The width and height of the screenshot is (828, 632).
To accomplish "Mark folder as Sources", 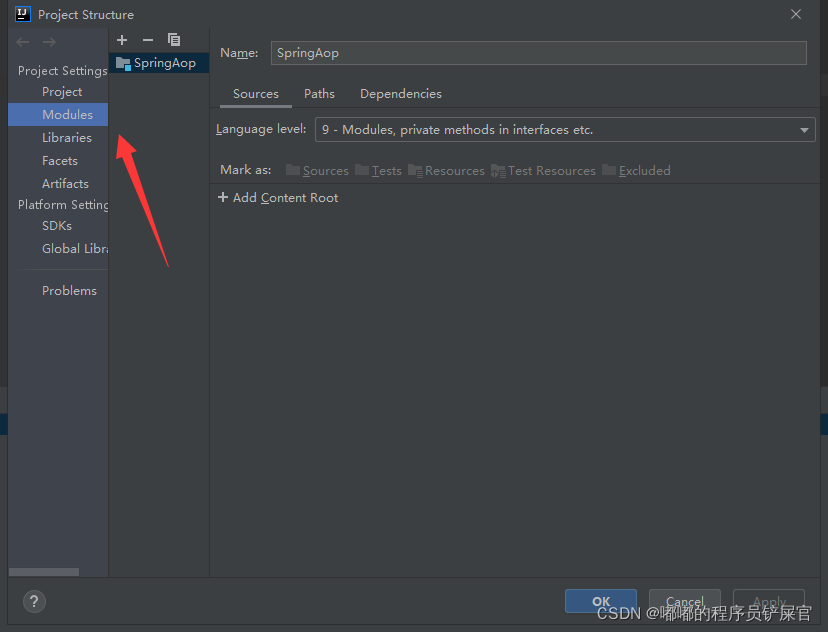I will point(317,171).
